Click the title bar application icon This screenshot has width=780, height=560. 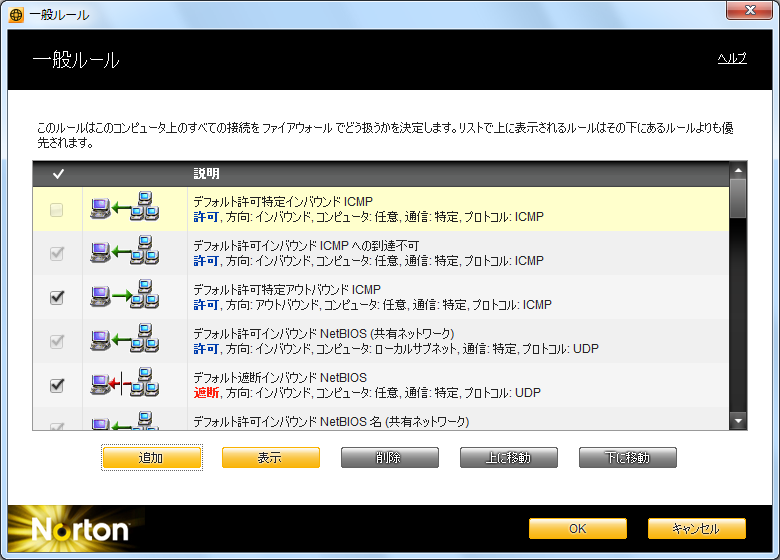[16, 15]
